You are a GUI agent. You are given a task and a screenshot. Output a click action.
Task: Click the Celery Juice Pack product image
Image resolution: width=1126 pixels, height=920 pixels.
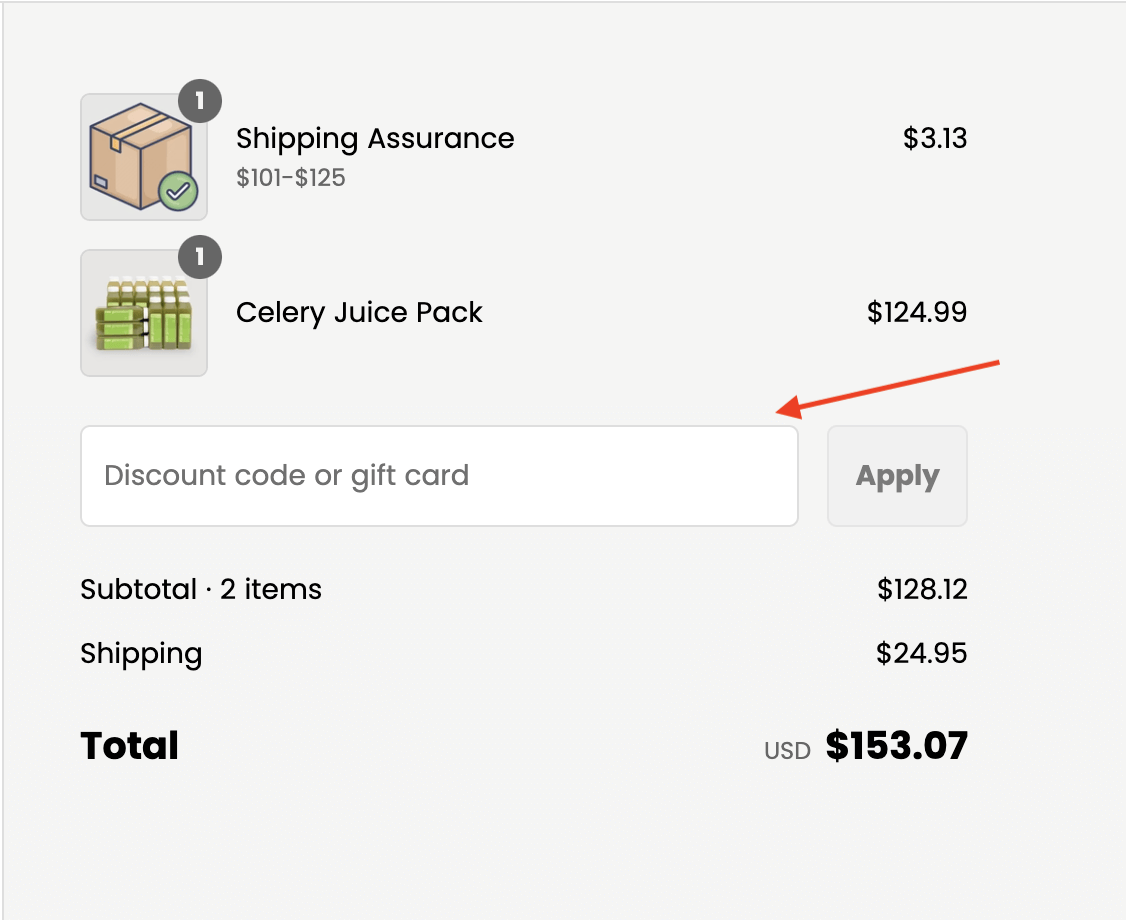[143, 312]
